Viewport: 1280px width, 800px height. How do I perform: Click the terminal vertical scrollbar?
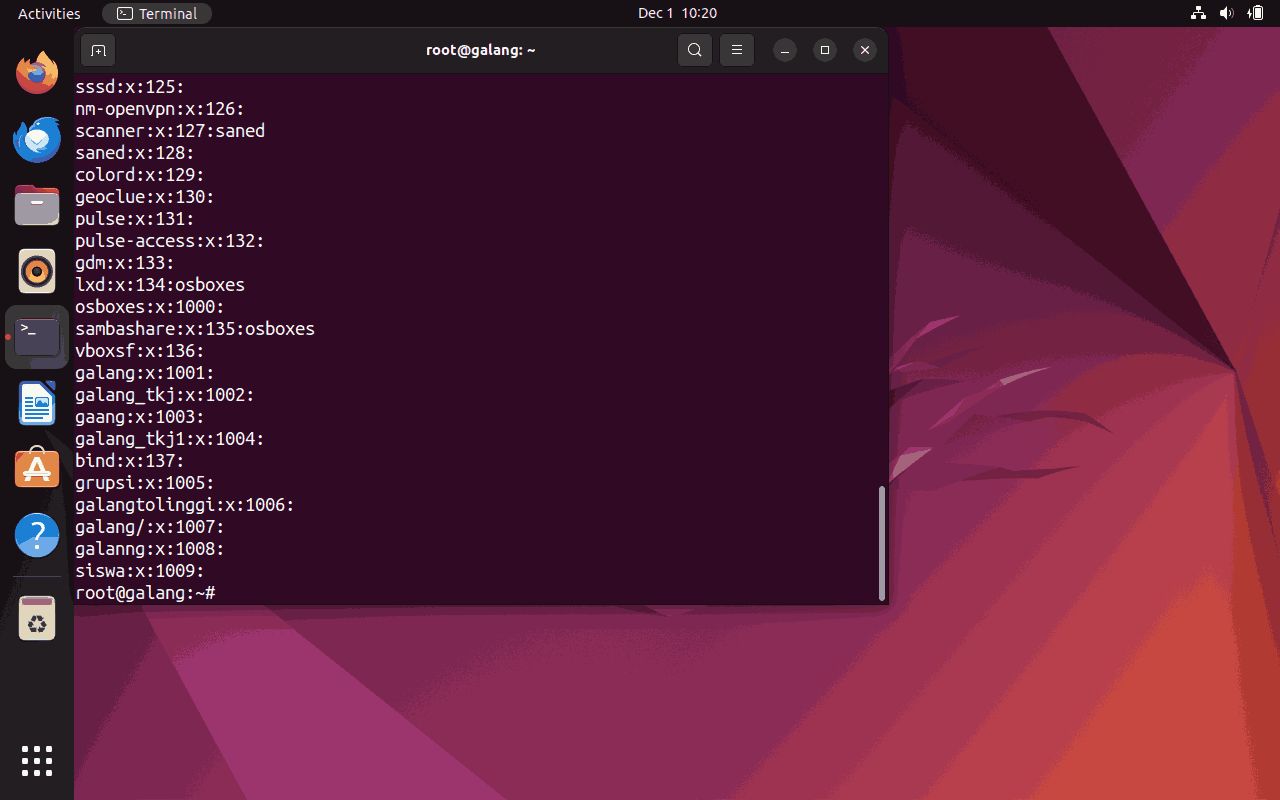881,544
